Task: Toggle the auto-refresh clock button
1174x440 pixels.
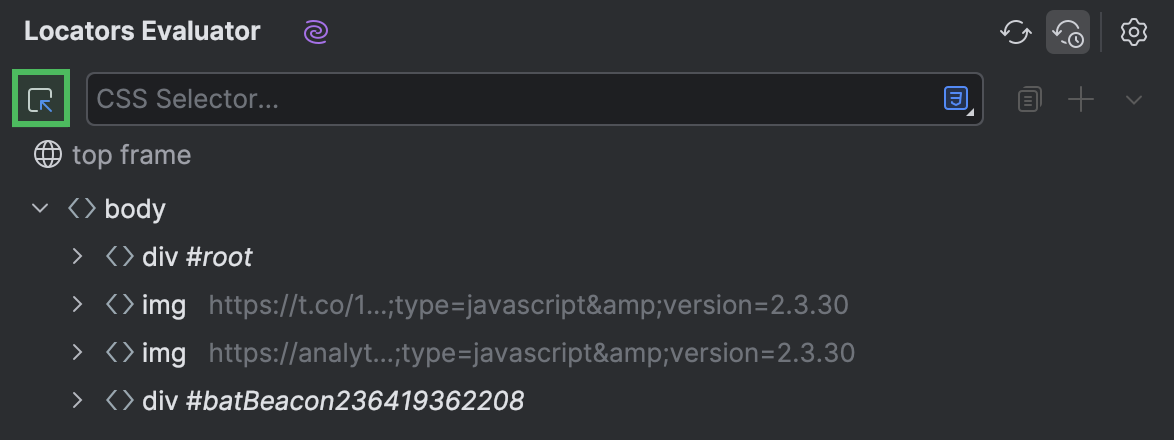Action: [x=1067, y=32]
